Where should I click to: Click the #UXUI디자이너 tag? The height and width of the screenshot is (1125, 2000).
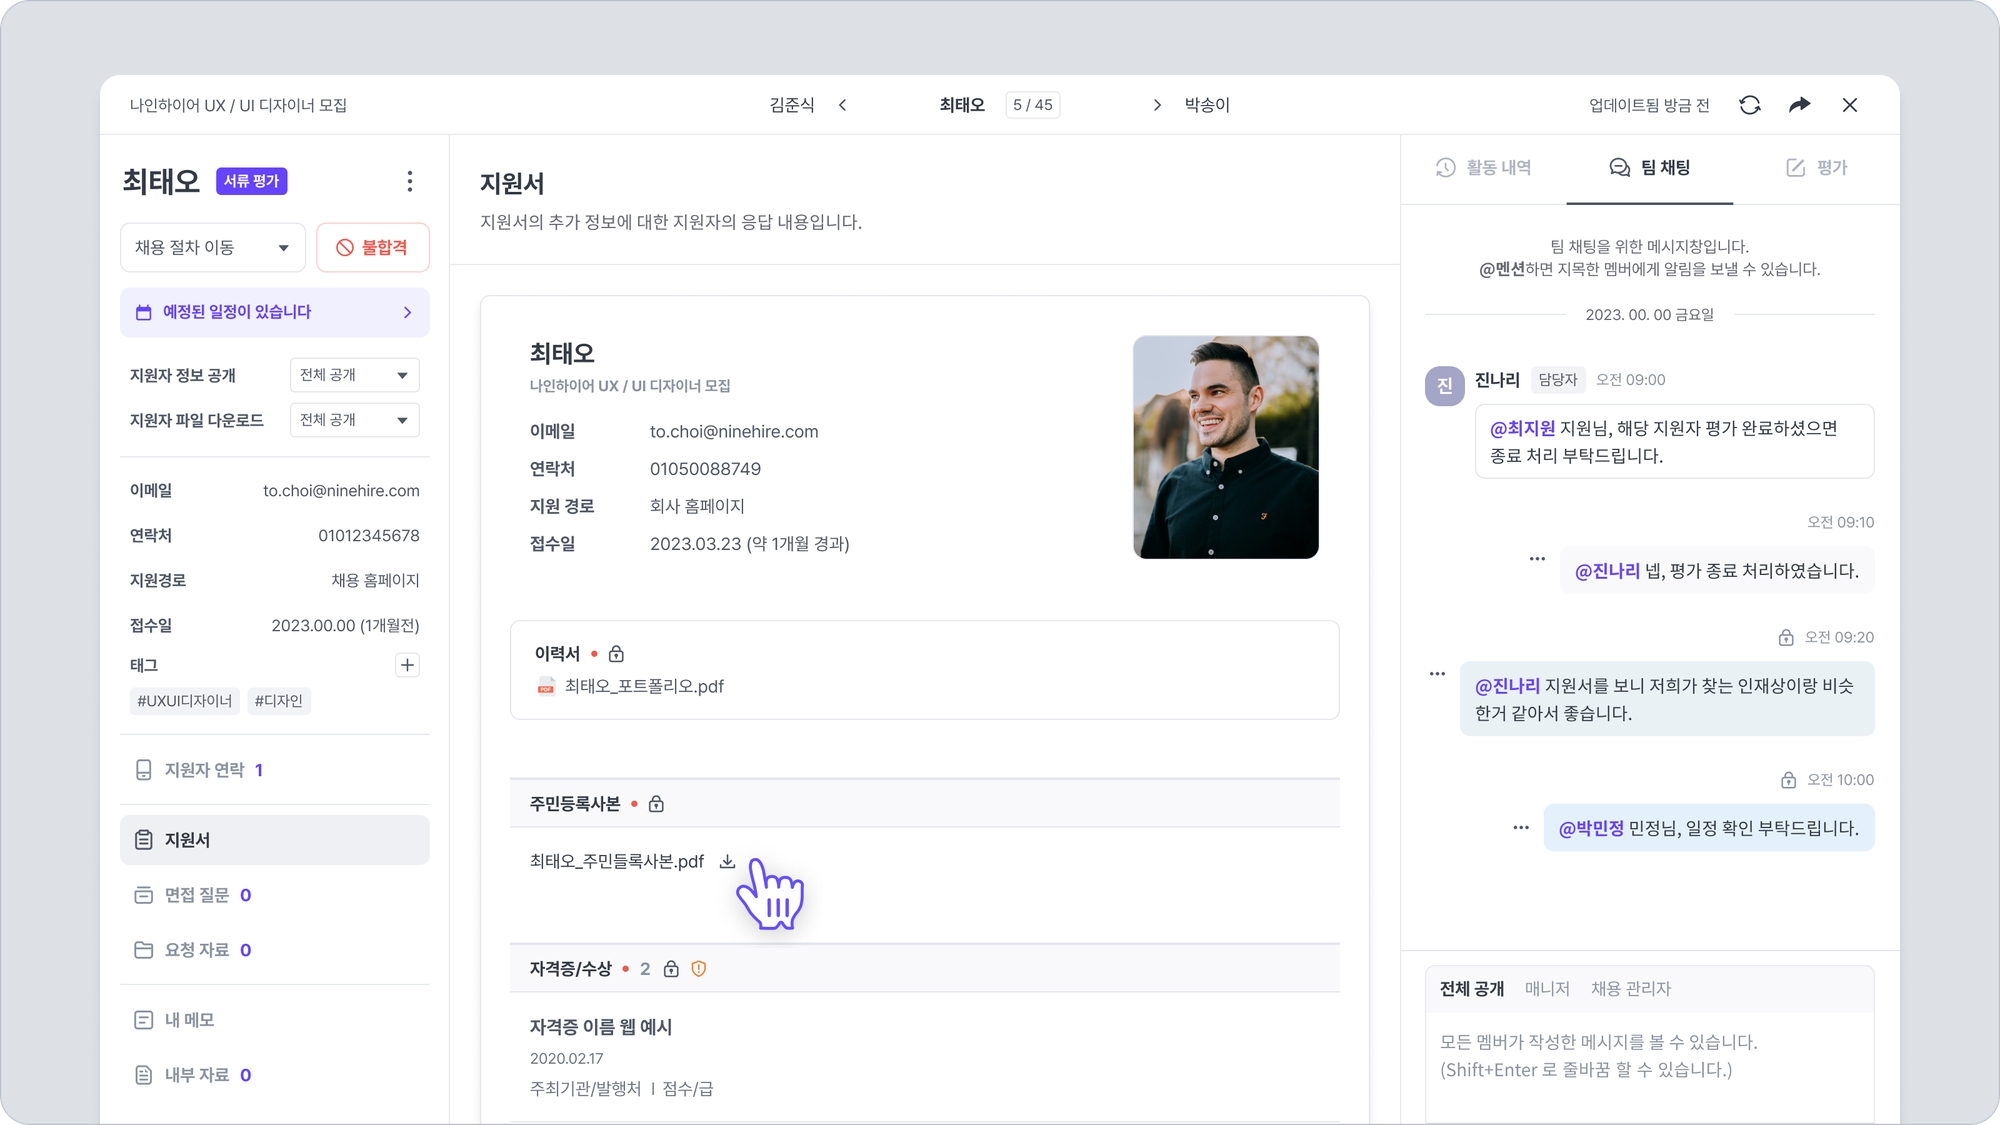pos(184,701)
